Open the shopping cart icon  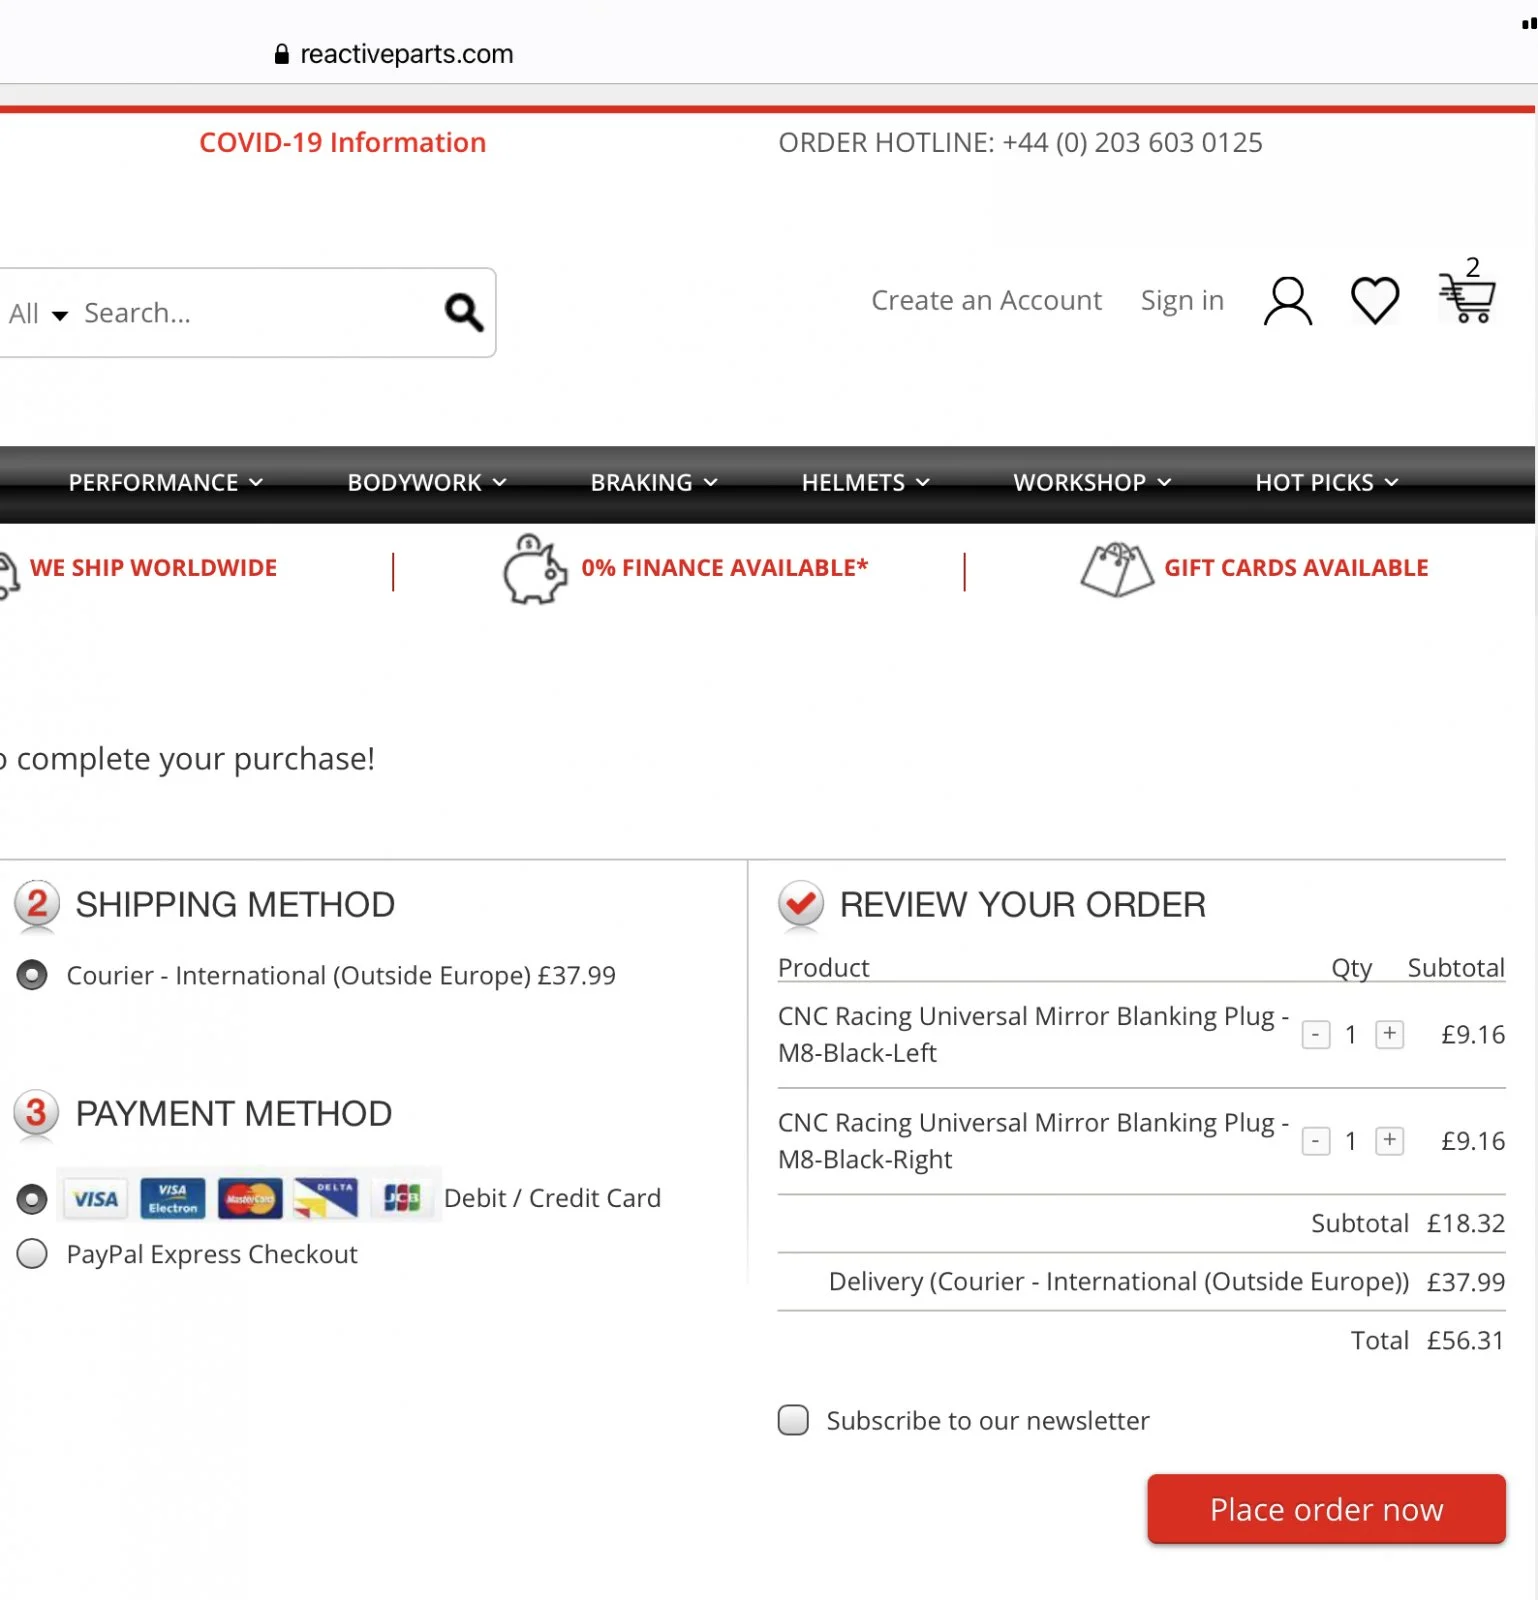click(x=1466, y=297)
